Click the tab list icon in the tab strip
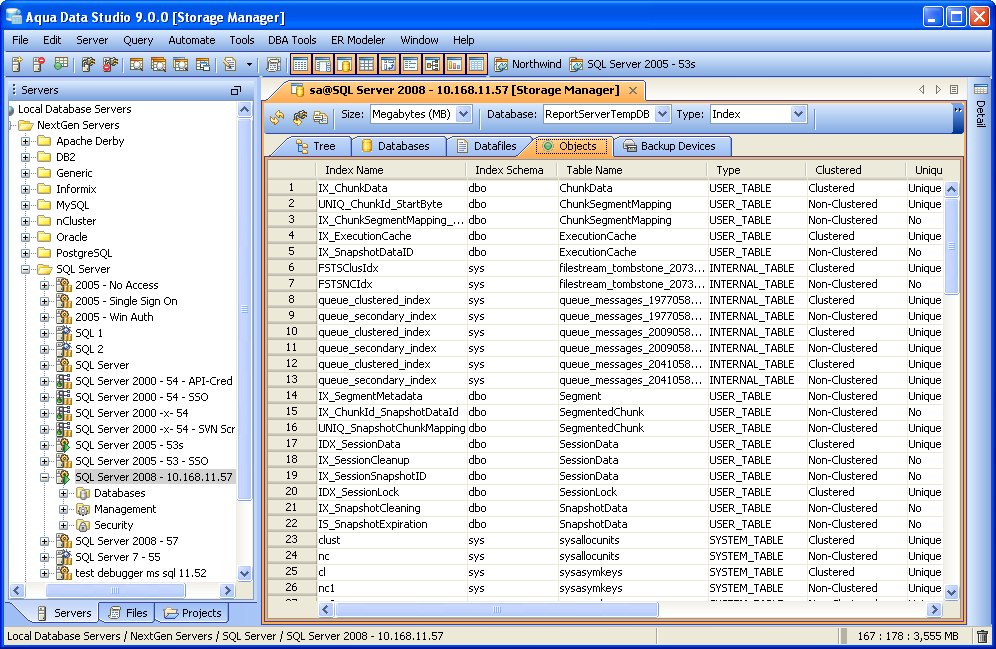Image resolution: width=996 pixels, height=649 pixels. point(954,90)
